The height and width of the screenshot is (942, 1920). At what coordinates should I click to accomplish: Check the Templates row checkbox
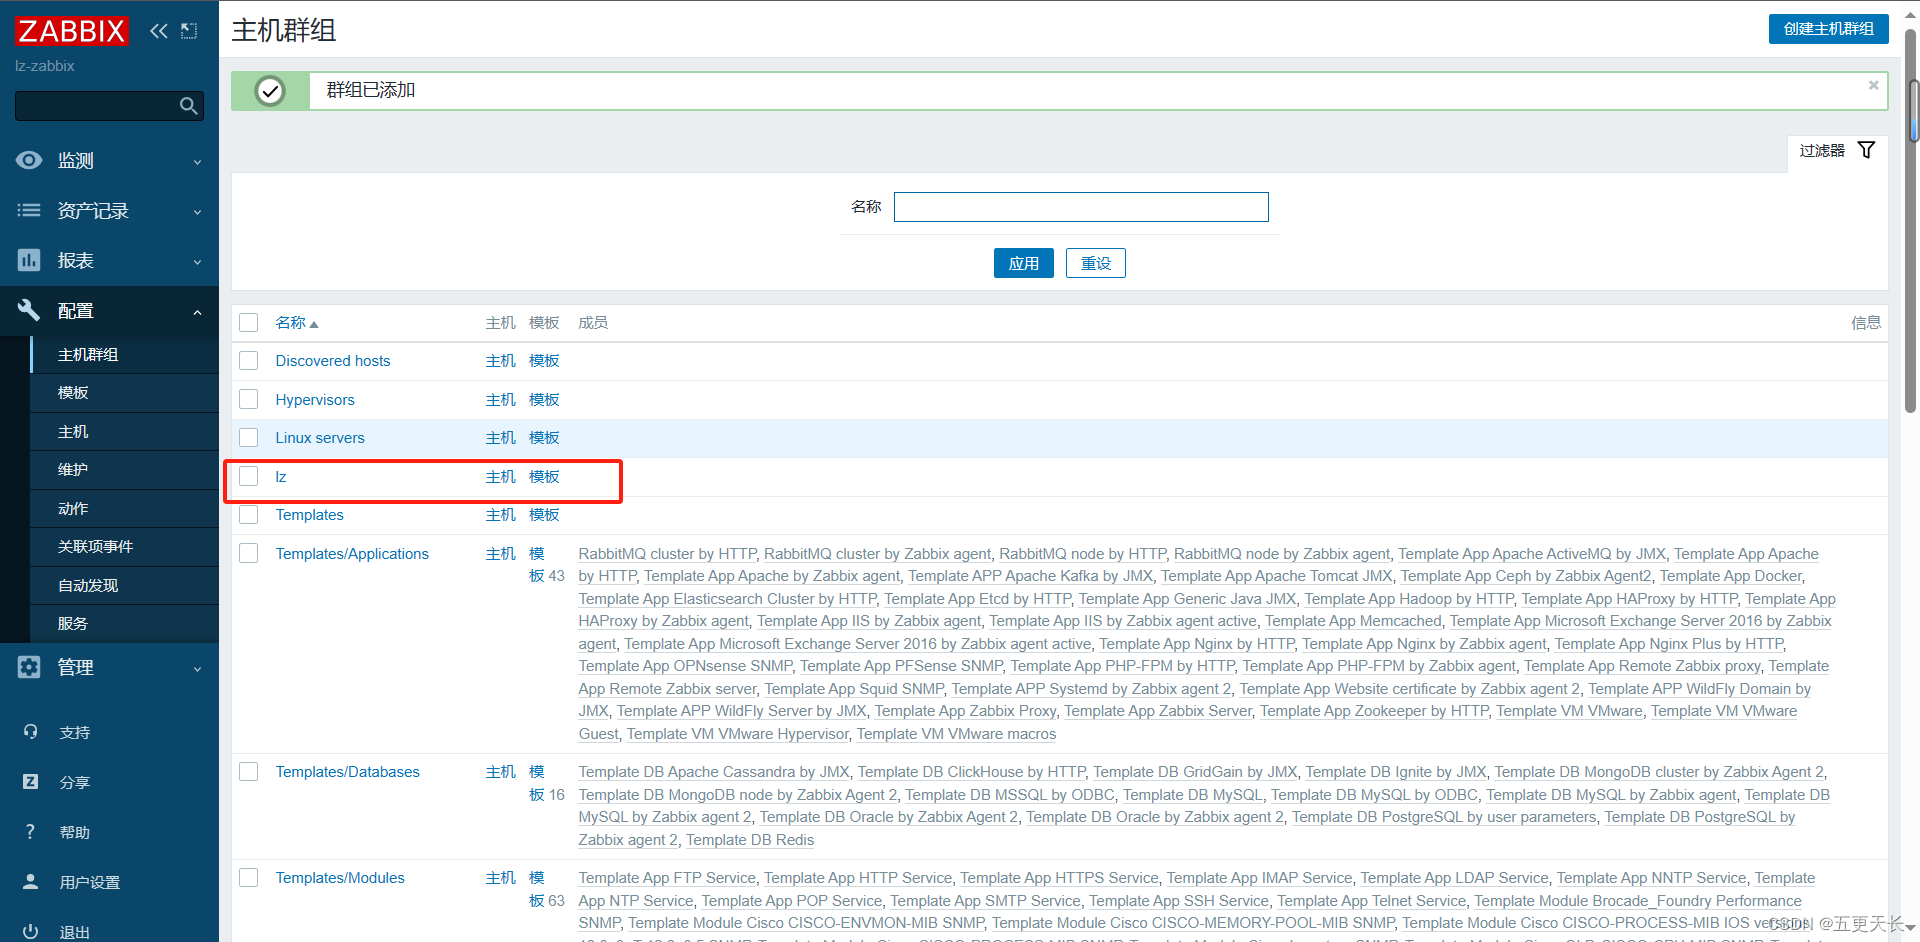pos(249,515)
